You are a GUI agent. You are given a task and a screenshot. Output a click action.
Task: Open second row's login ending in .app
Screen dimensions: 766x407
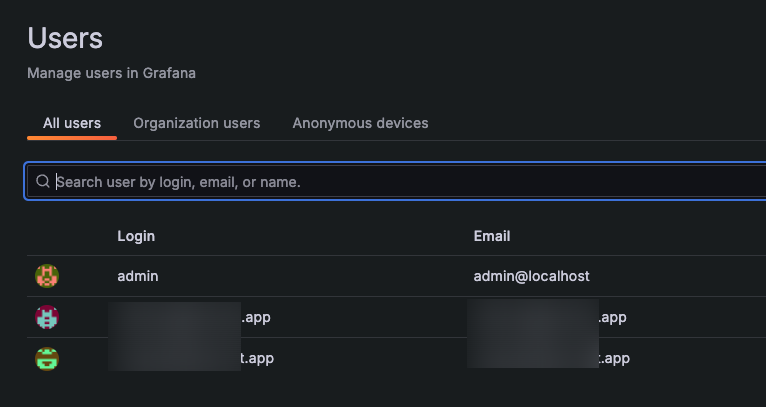[x=256, y=317]
